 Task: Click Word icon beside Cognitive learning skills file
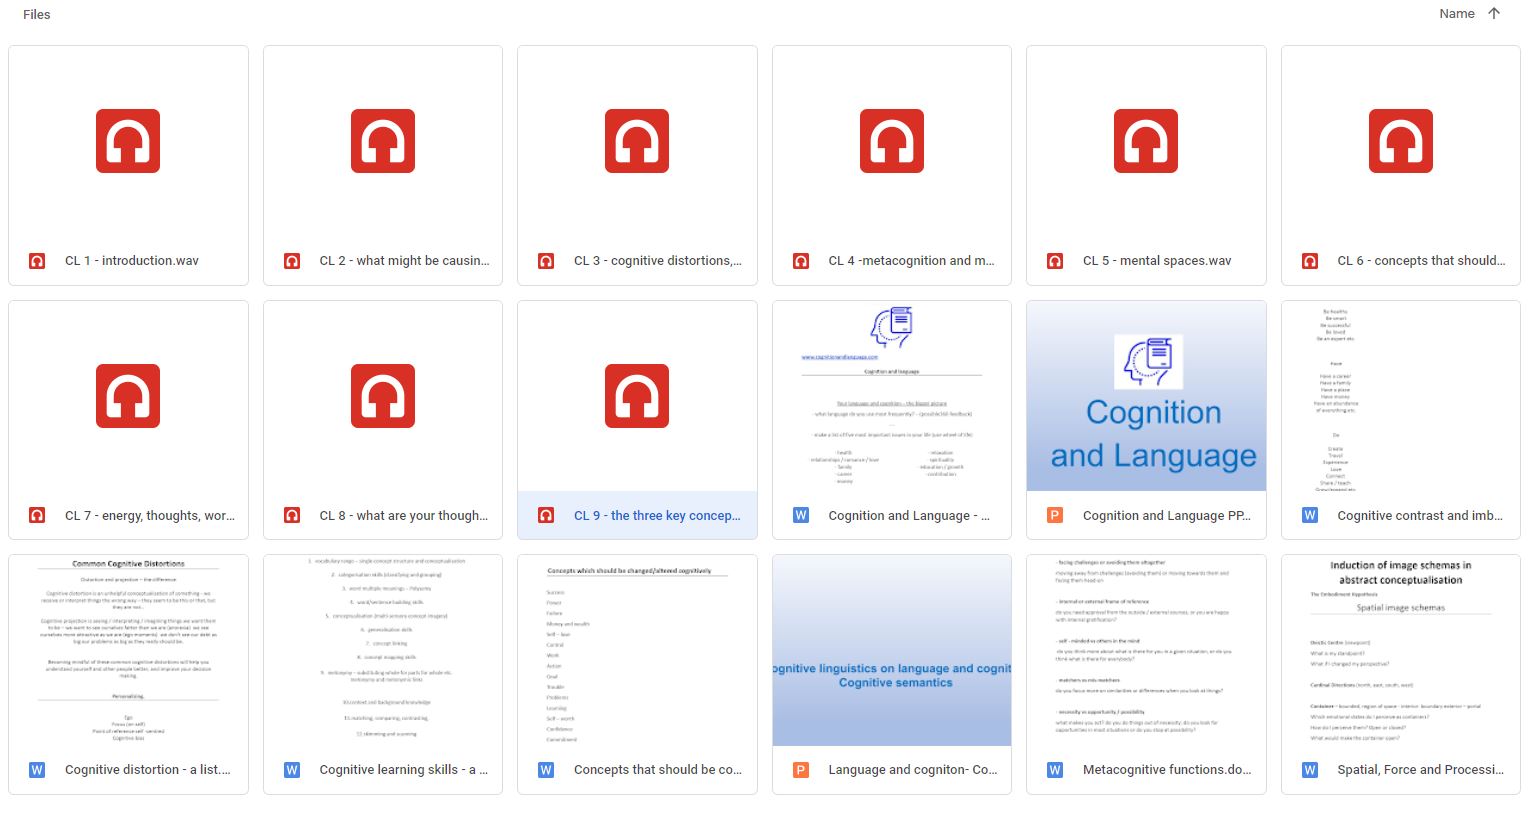point(292,770)
